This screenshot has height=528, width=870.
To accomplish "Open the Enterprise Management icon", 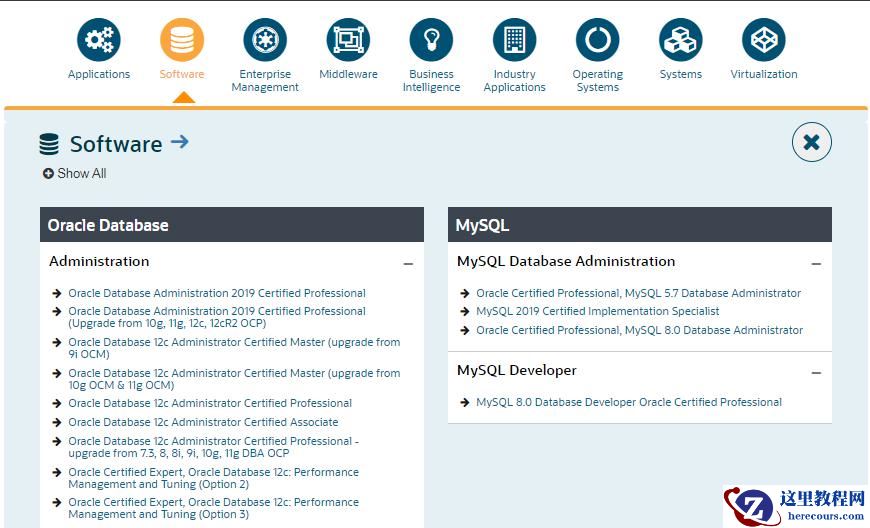I will (x=265, y=39).
